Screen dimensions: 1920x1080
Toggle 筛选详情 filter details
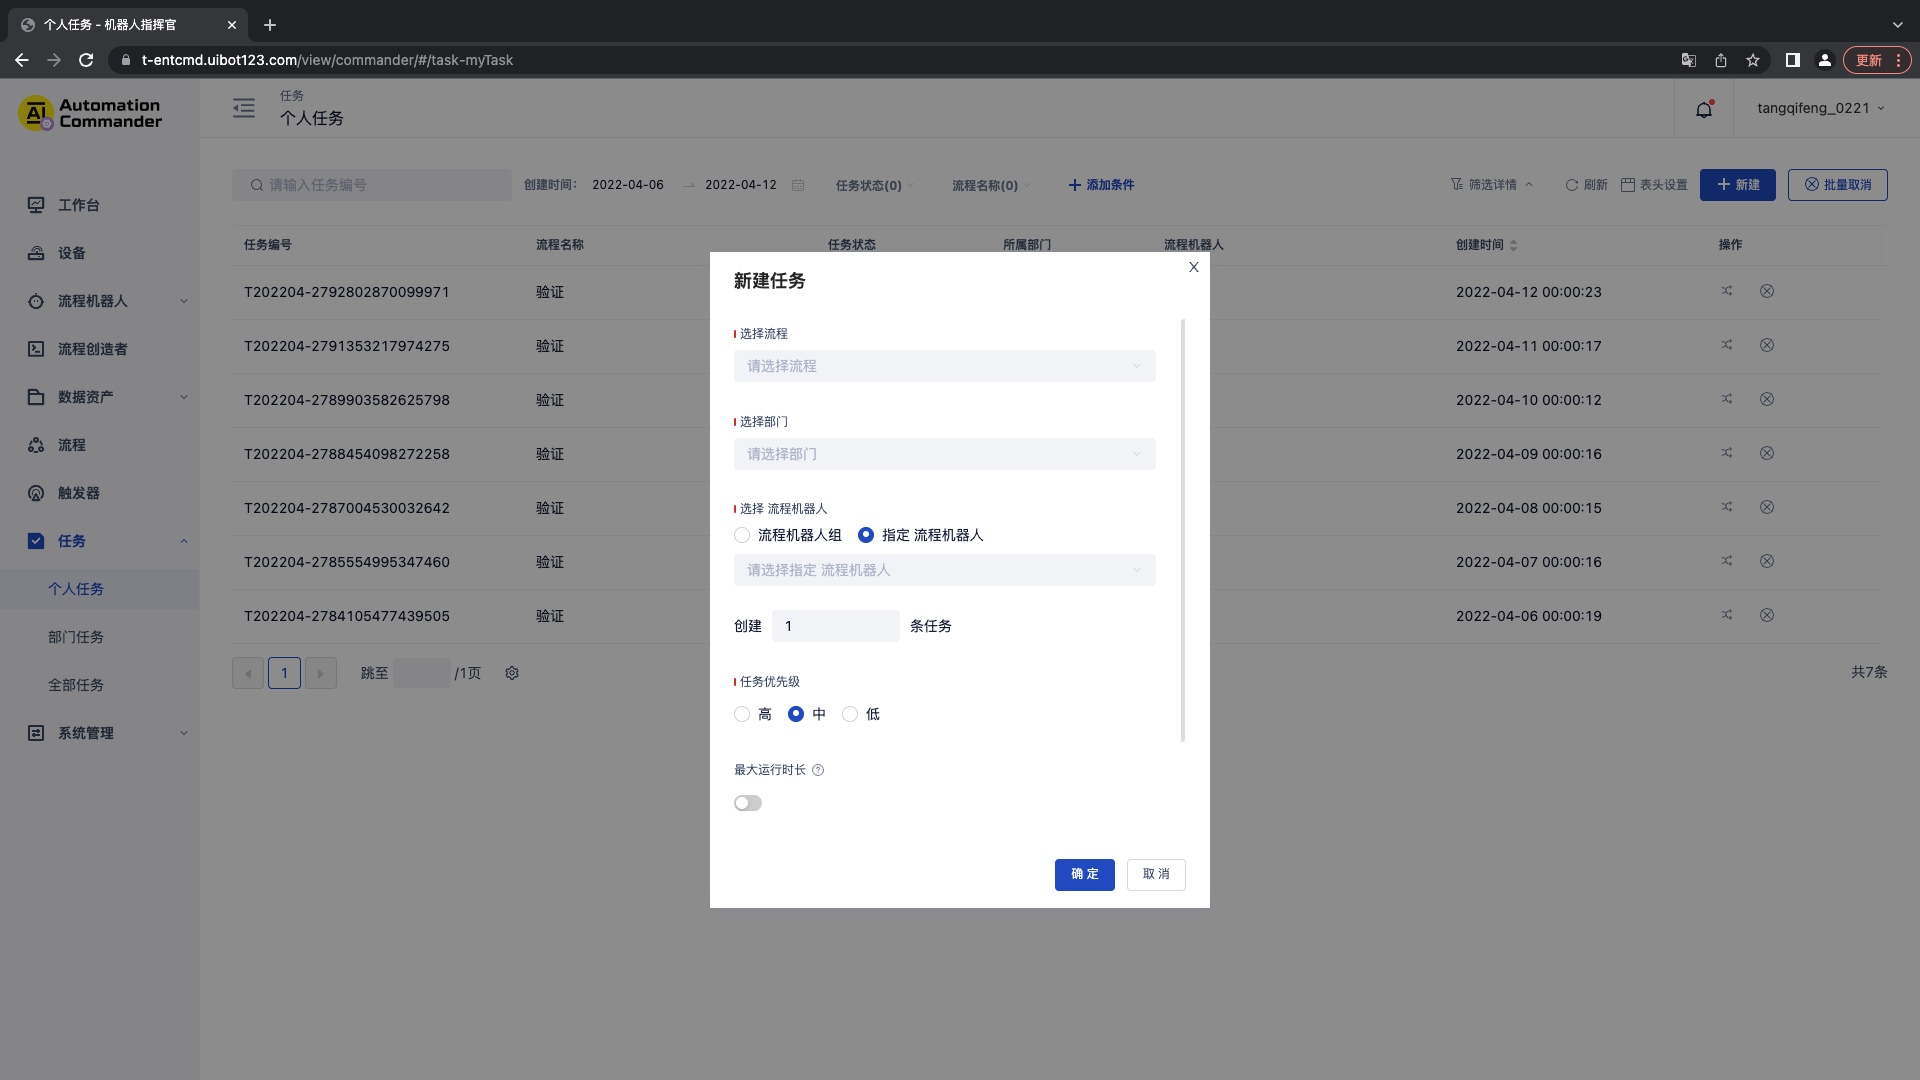1491,185
